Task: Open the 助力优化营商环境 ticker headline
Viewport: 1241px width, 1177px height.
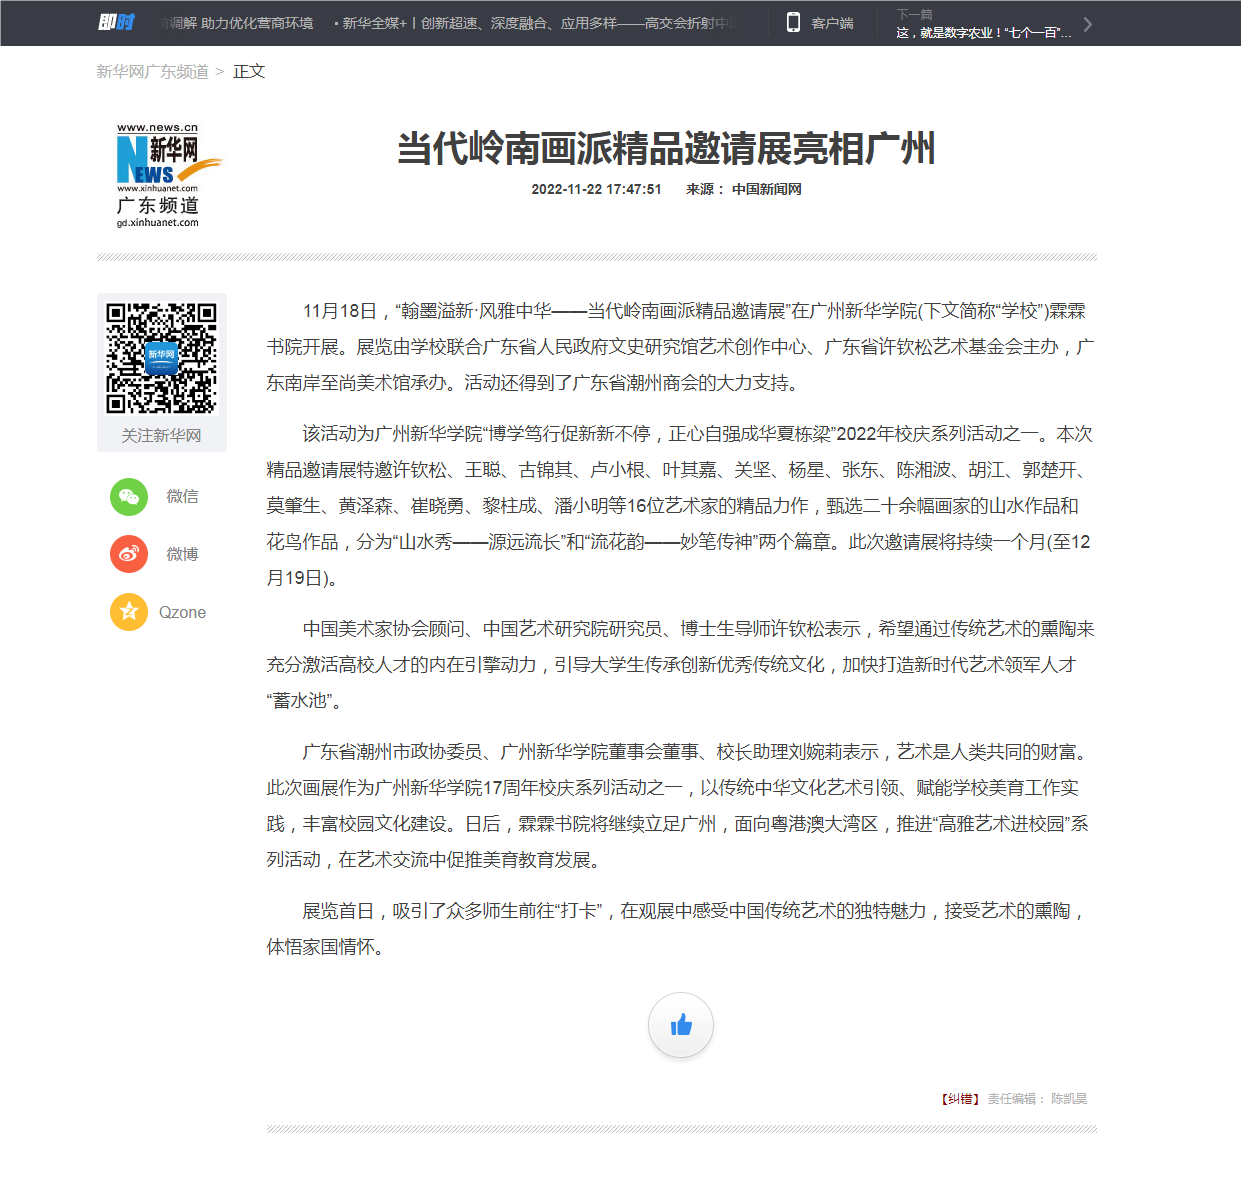Action: tap(240, 23)
